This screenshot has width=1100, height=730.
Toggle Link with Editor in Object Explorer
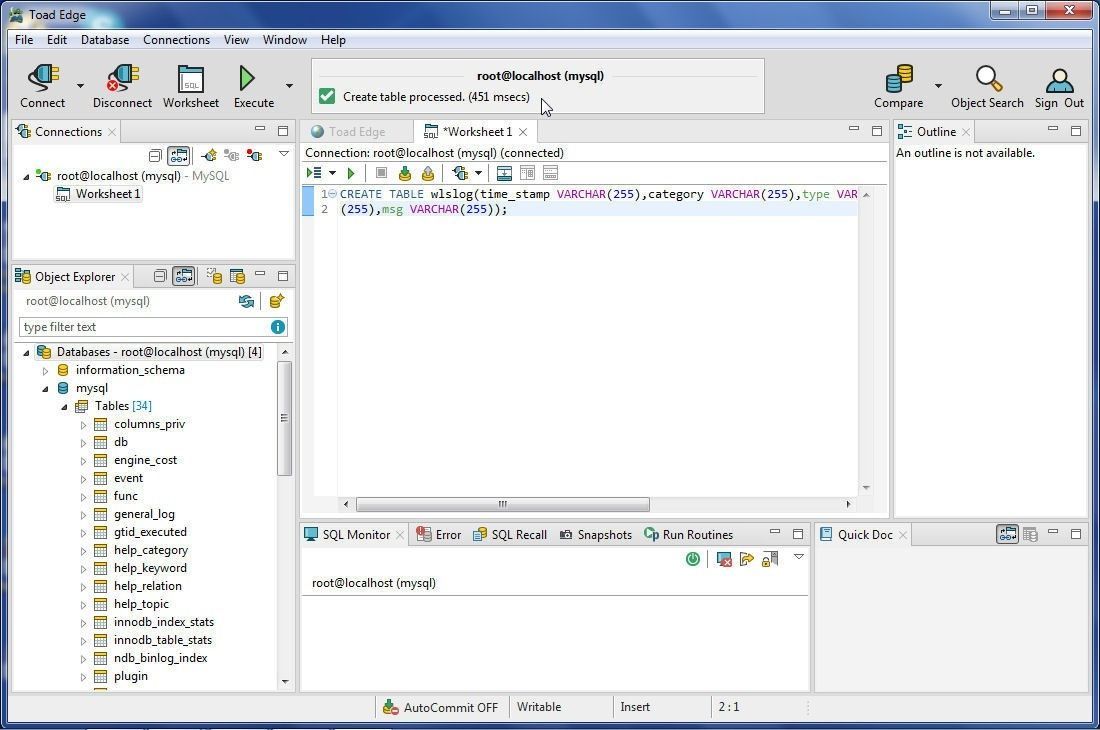click(184, 276)
